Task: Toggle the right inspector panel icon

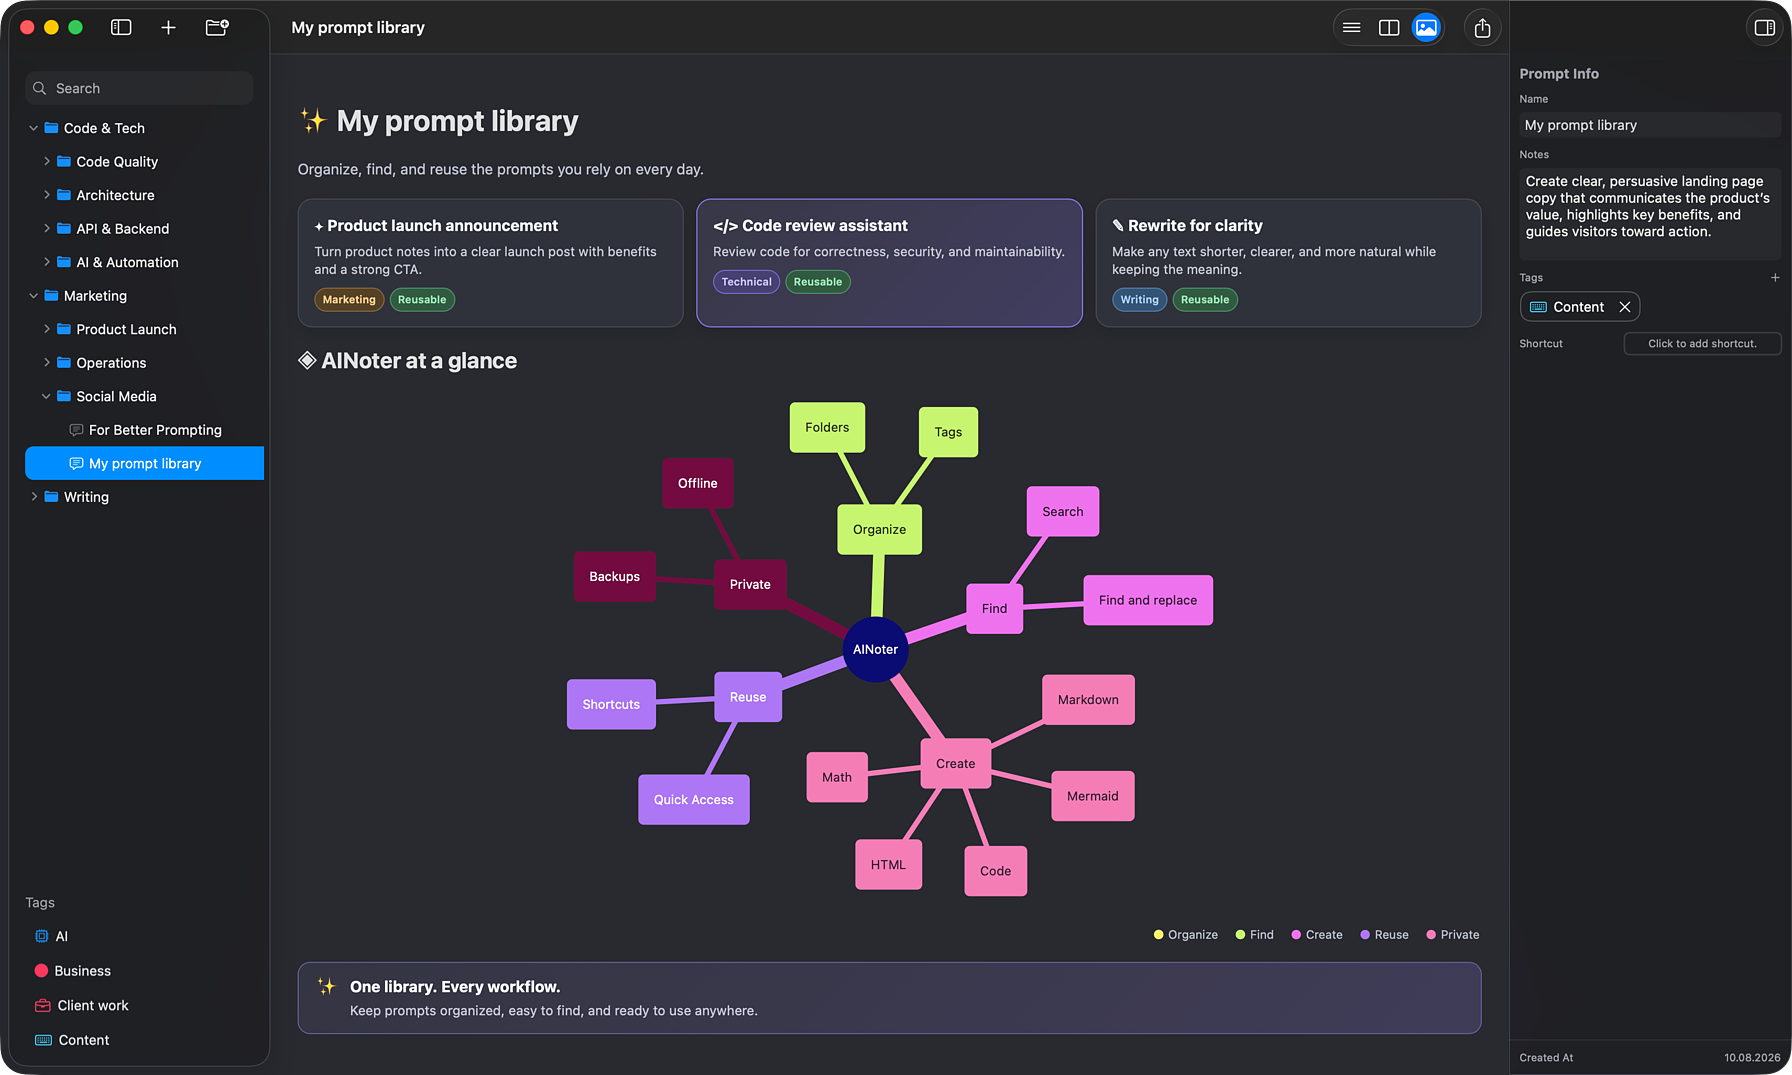Action: (1765, 28)
